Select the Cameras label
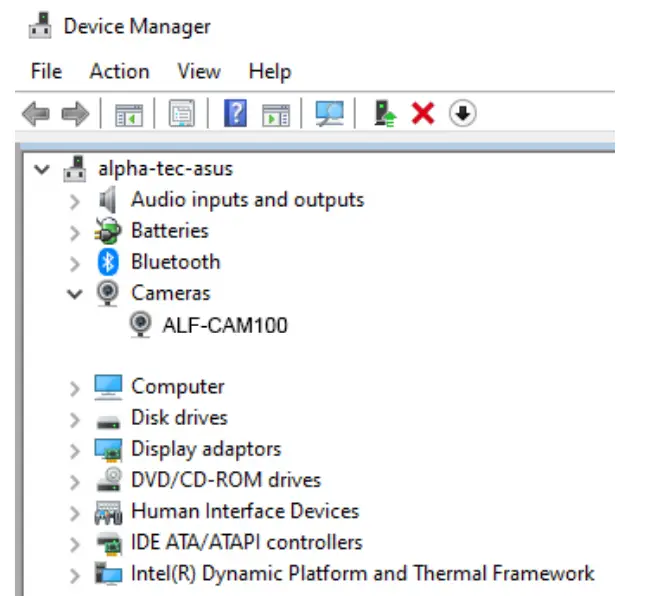Viewport: 659px width, 606px height. pos(171,293)
